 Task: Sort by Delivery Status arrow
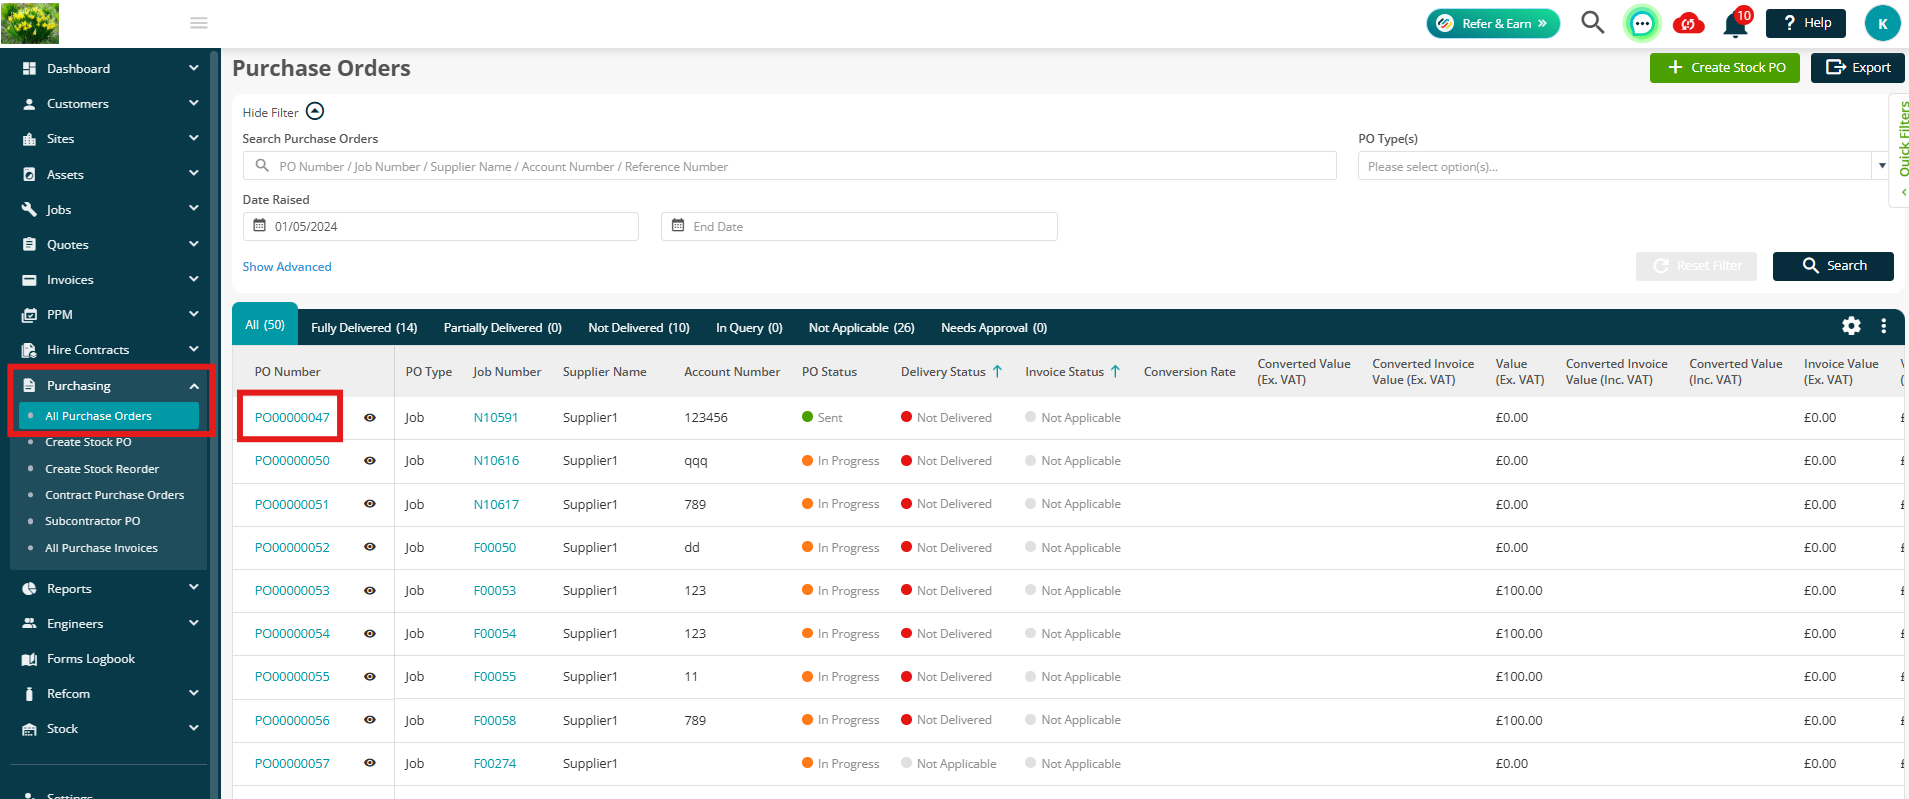[997, 371]
